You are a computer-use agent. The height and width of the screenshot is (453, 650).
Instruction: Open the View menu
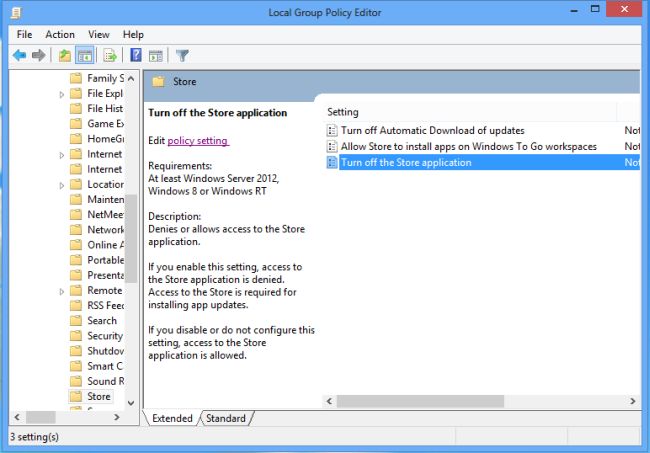coord(99,34)
